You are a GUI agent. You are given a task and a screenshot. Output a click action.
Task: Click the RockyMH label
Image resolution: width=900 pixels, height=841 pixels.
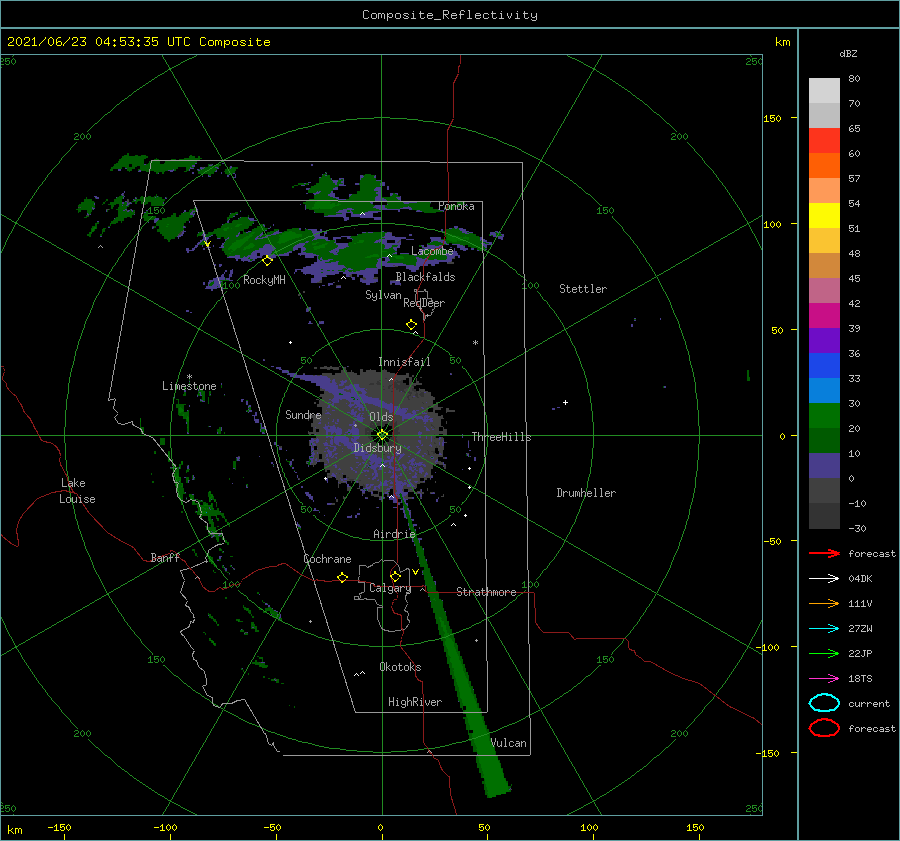coord(264,280)
